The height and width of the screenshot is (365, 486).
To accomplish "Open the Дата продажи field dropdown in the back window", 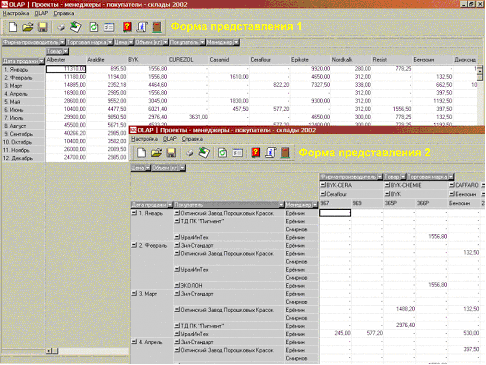I will [x=41, y=61].
